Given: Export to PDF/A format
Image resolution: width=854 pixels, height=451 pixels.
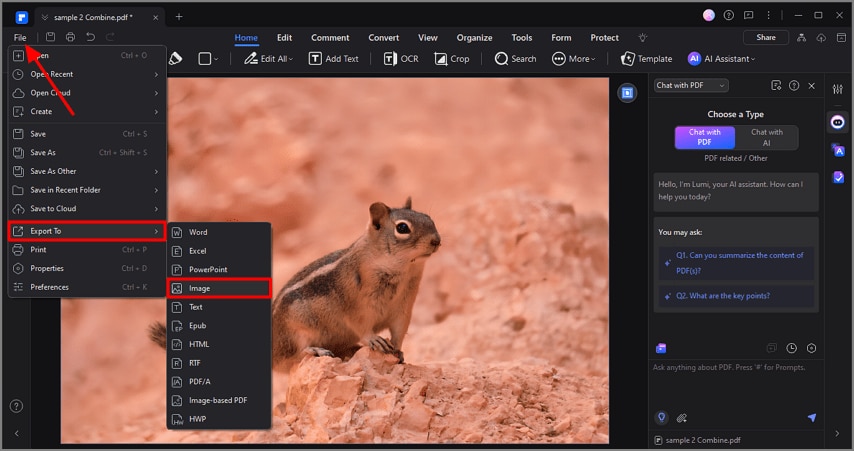Looking at the screenshot, I should 219,381.
